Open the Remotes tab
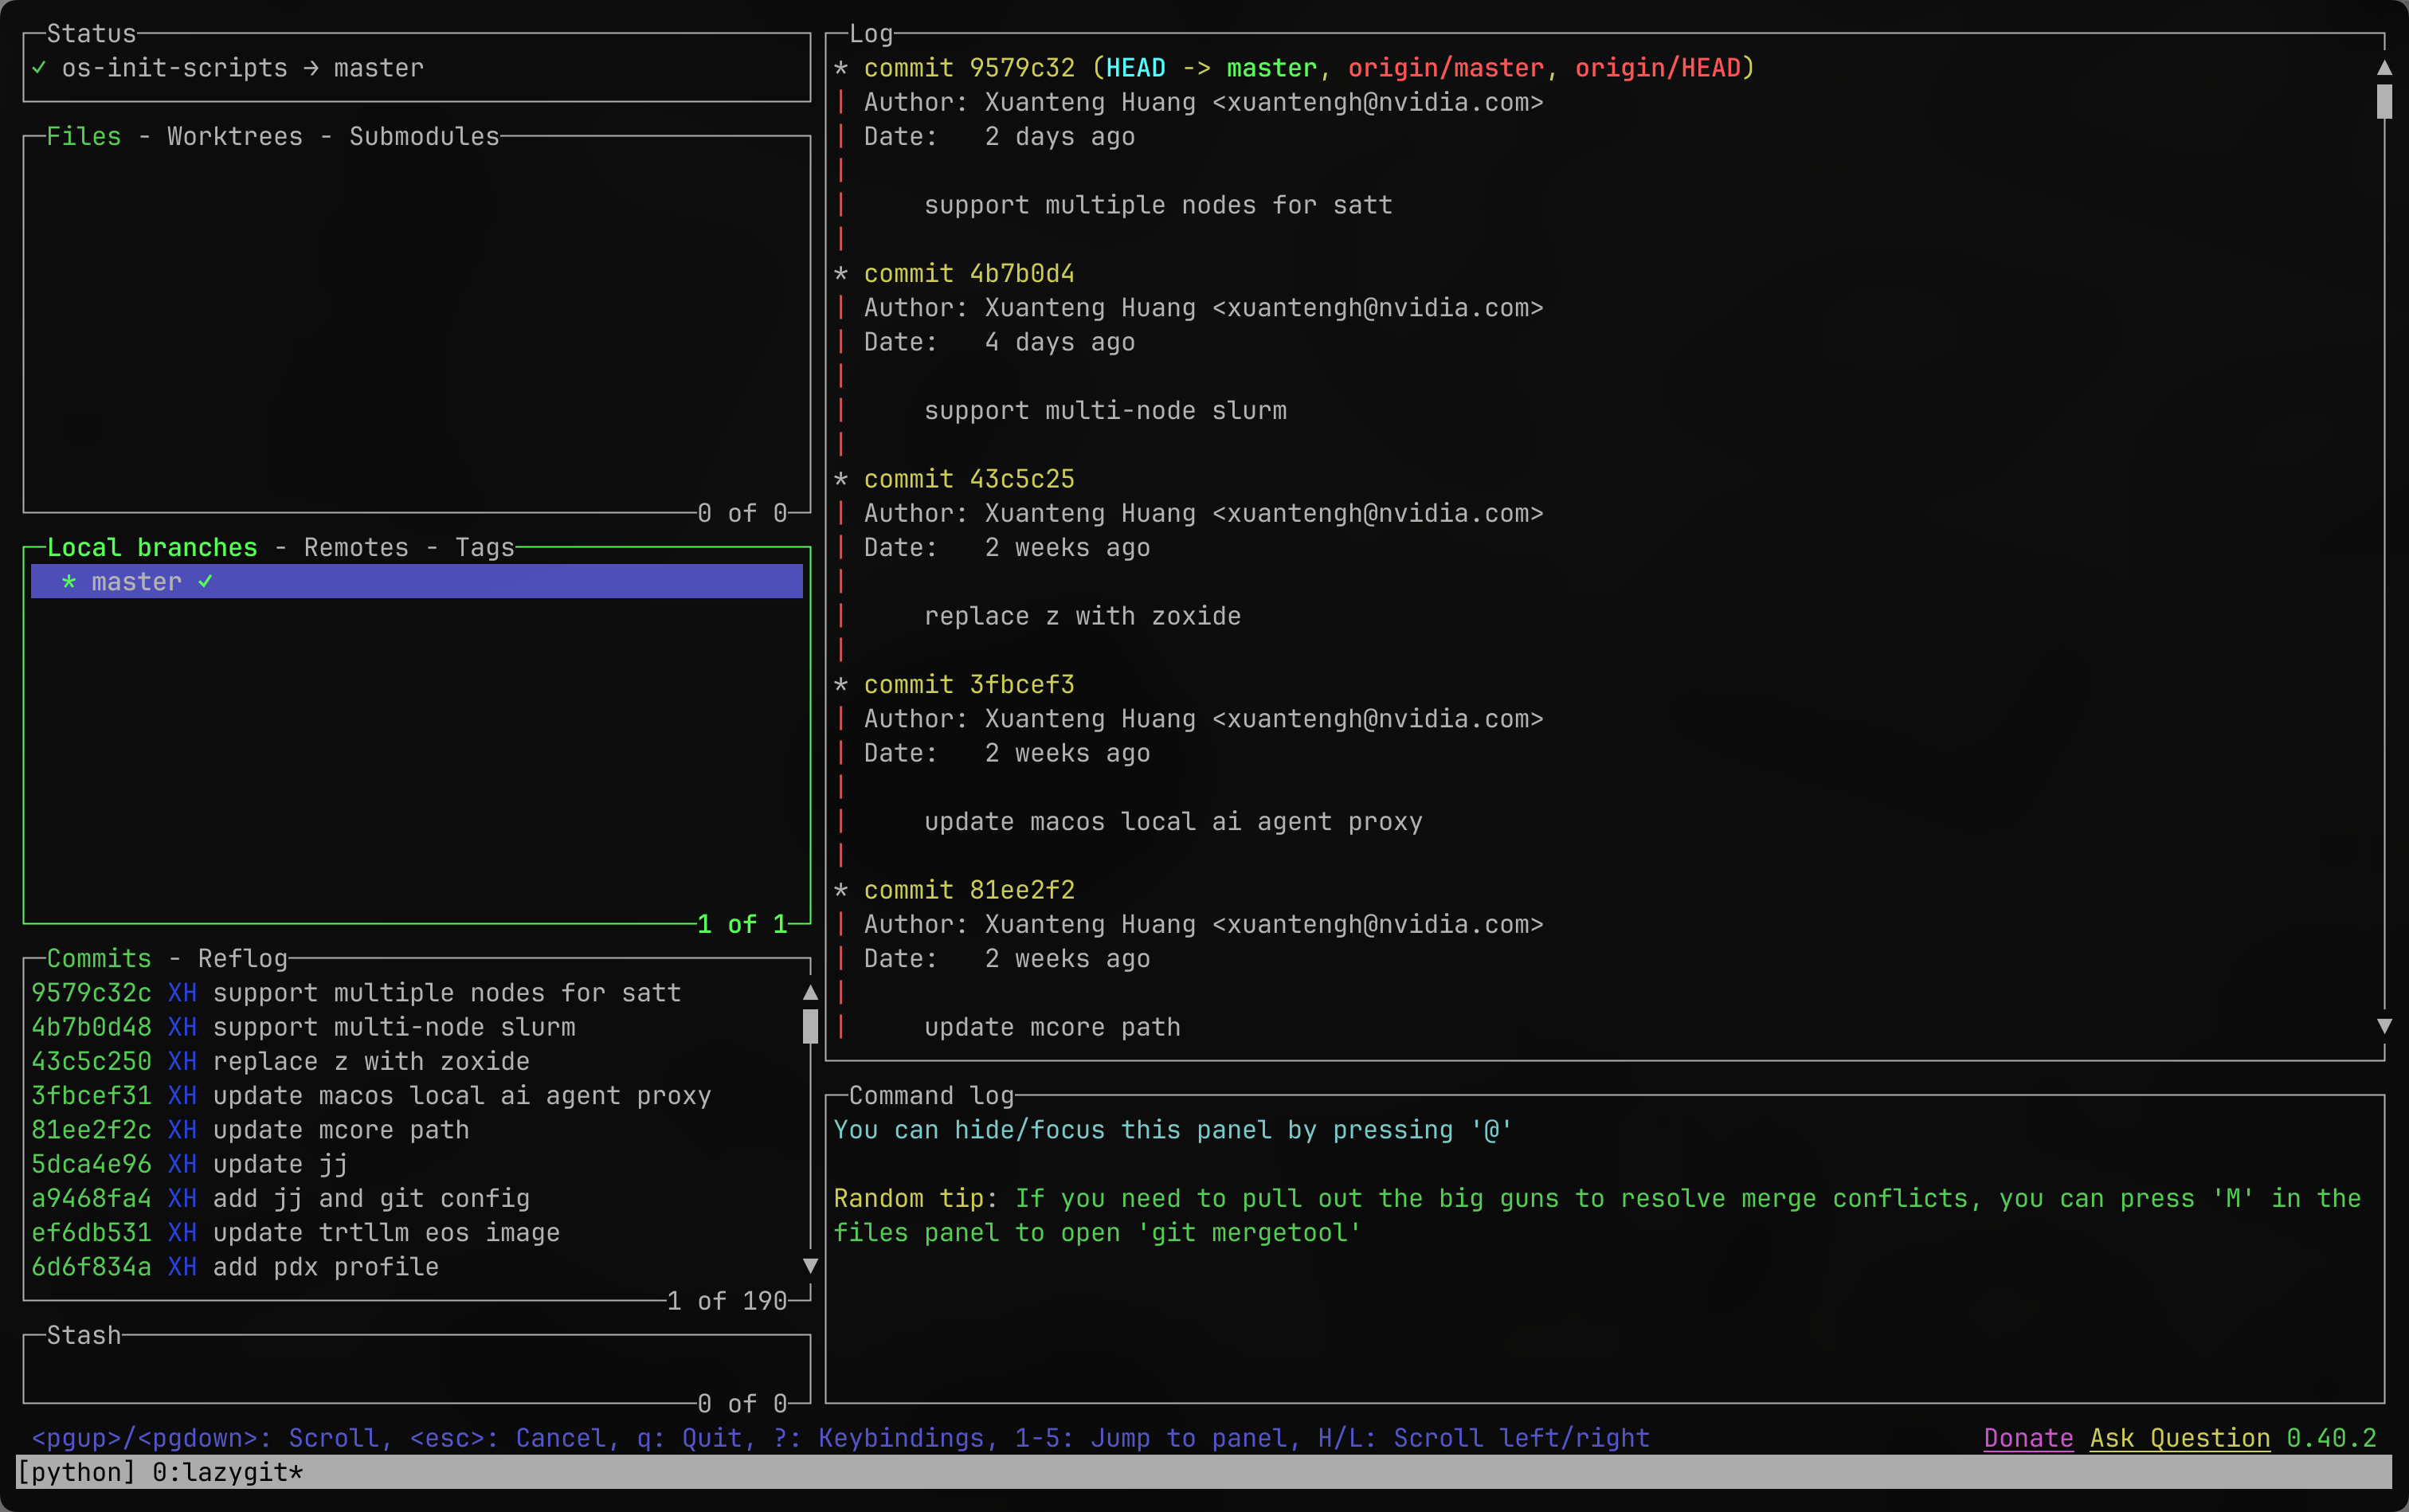 point(356,547)
